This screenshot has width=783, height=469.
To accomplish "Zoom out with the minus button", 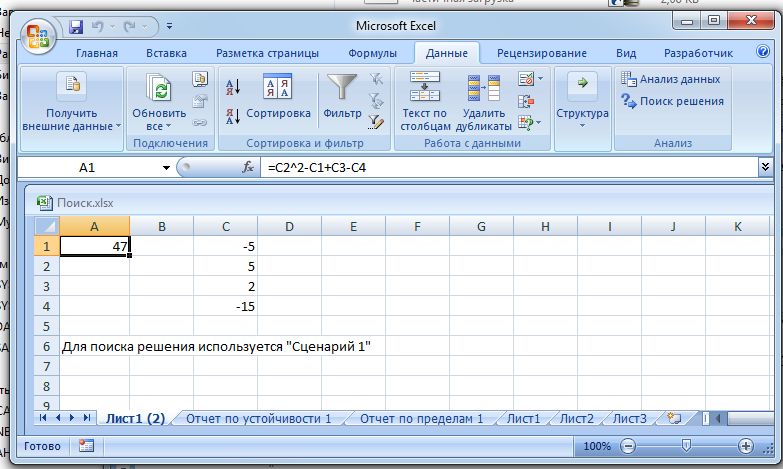I will tap(628, 446).
